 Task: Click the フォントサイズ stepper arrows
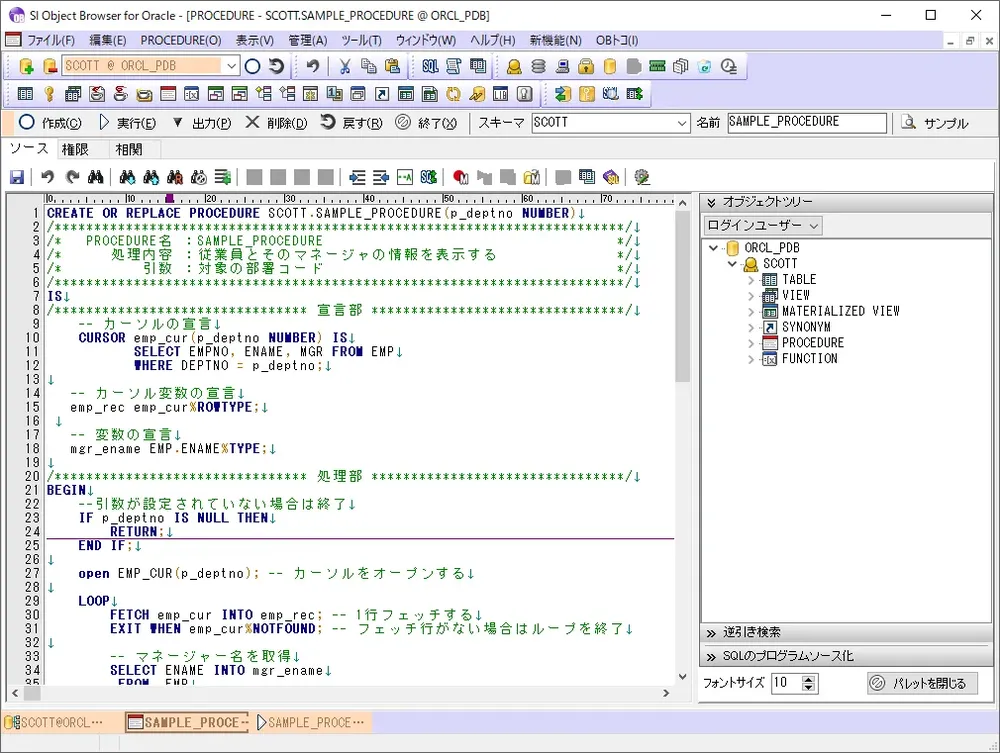point(809,684)
